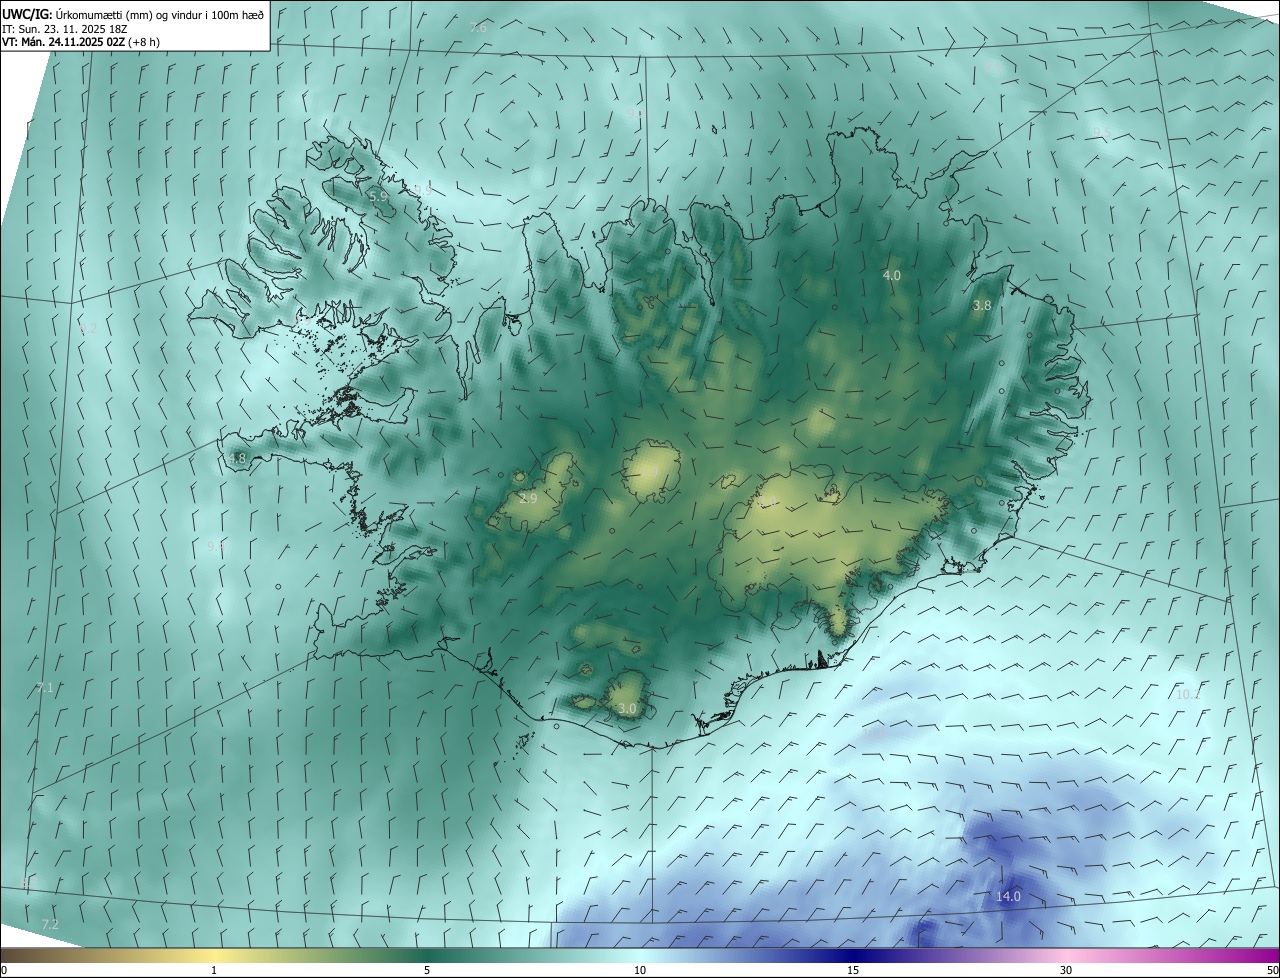
Task: Click the colorbar tick label '0'
Action: (4, 970)
